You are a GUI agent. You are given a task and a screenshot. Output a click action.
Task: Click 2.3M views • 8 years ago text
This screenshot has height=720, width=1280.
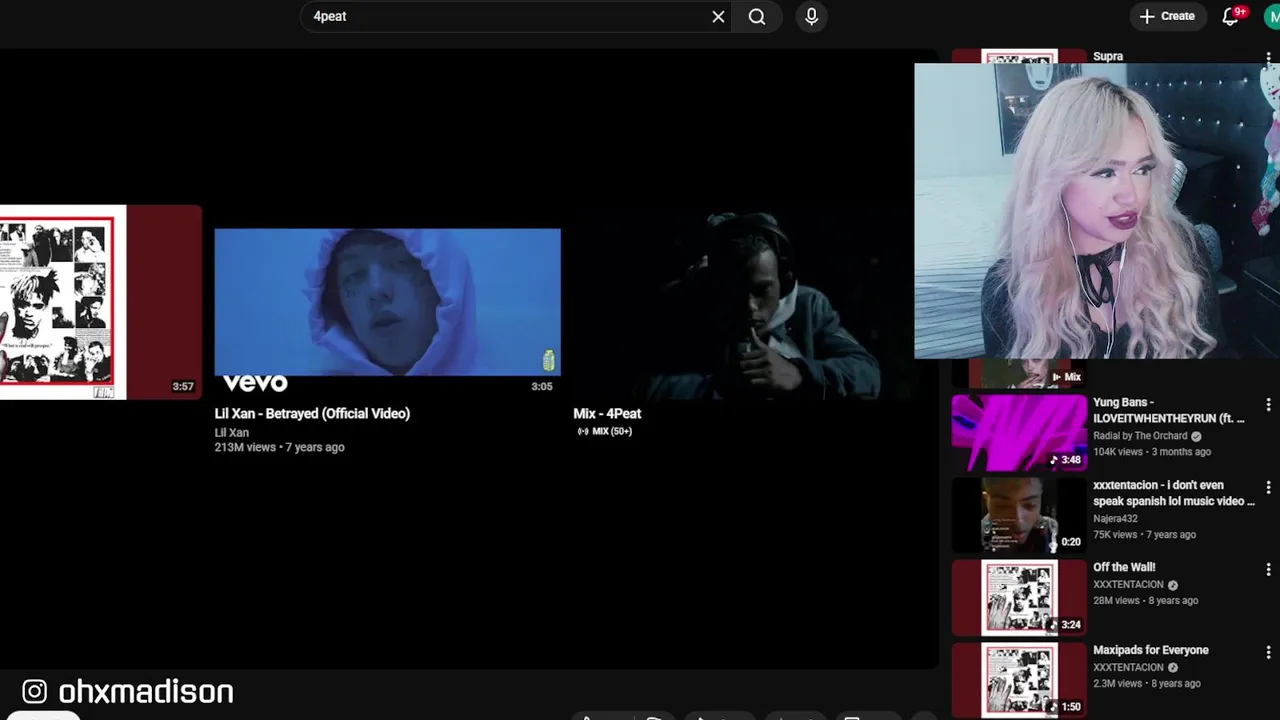[x=1147, y=684]
